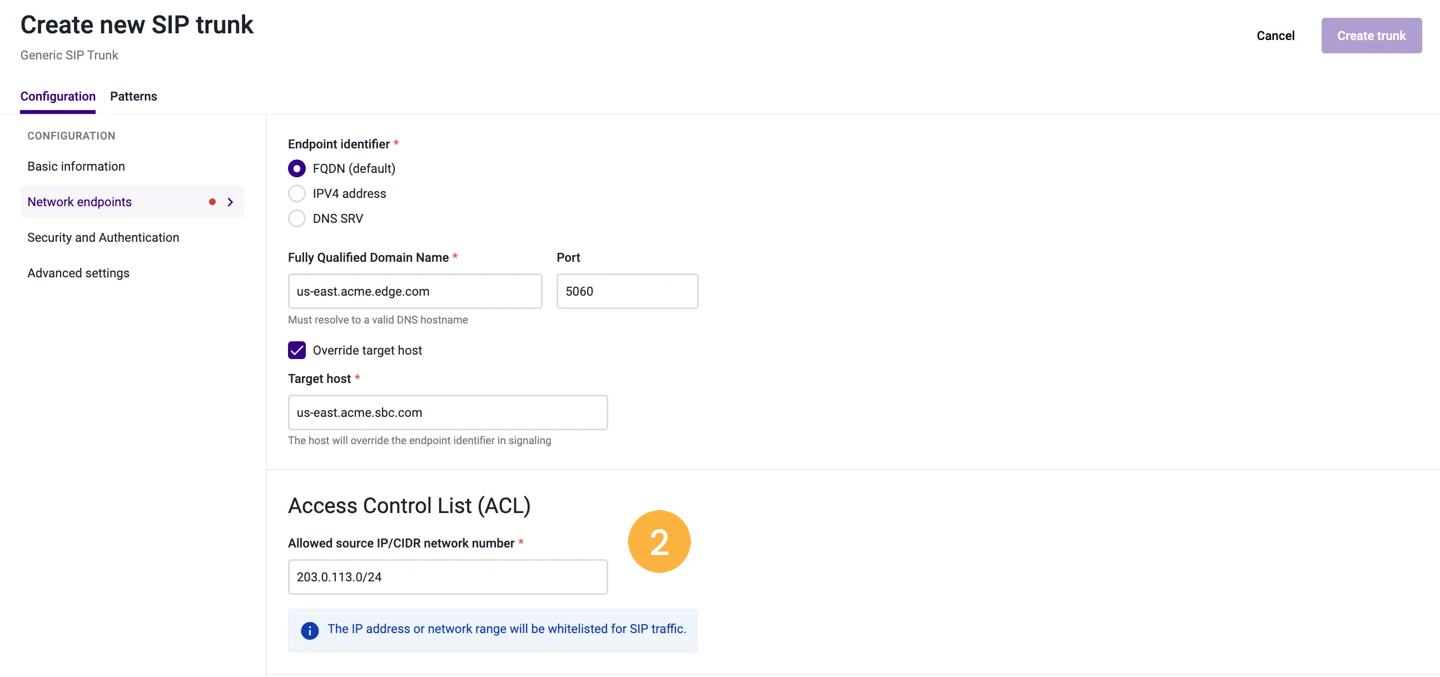The height and width of the screenshot is (677, 1440).
Task: Click the Create trunk button
Action: click(x=1371, y=35)
